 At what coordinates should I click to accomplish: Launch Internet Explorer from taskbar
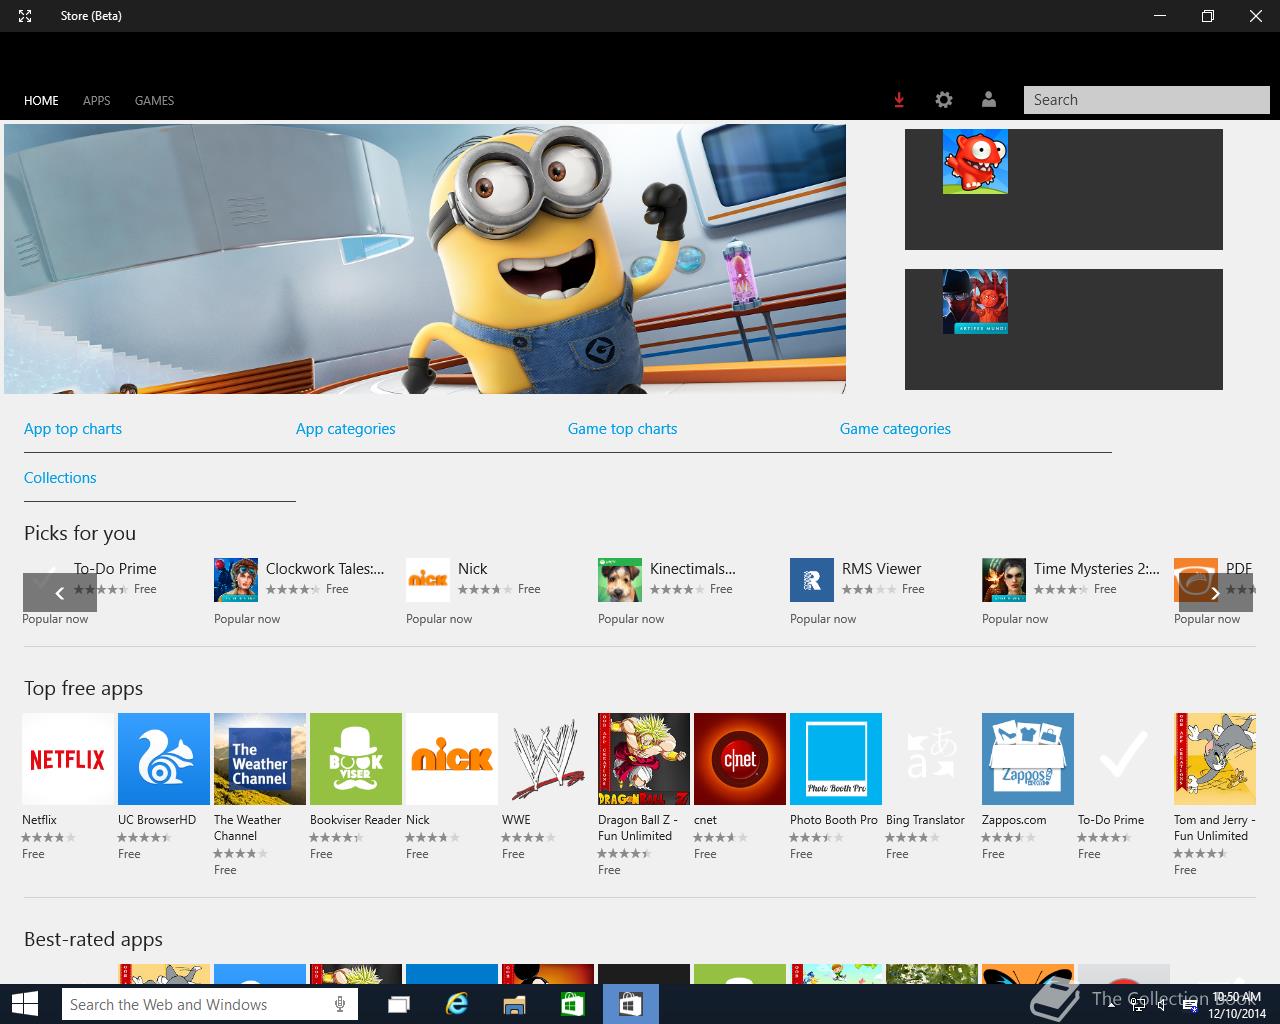[457, 1005]
